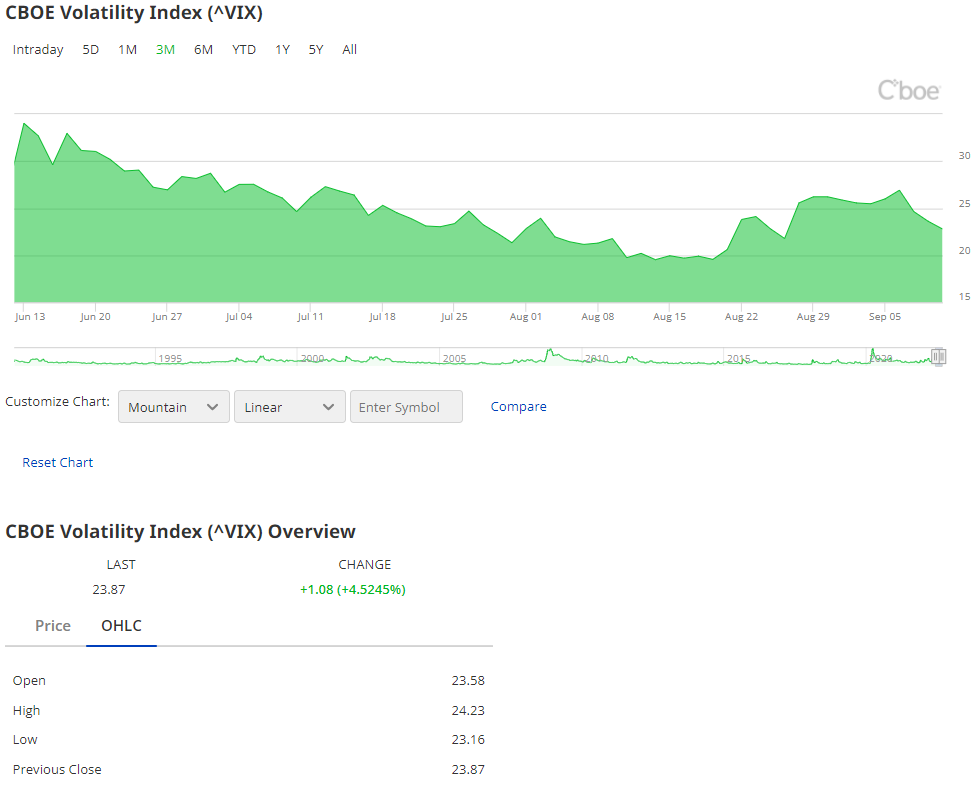Switch to the Price tab
Screen dimensions: 978x788
click(x=53, y=626)
